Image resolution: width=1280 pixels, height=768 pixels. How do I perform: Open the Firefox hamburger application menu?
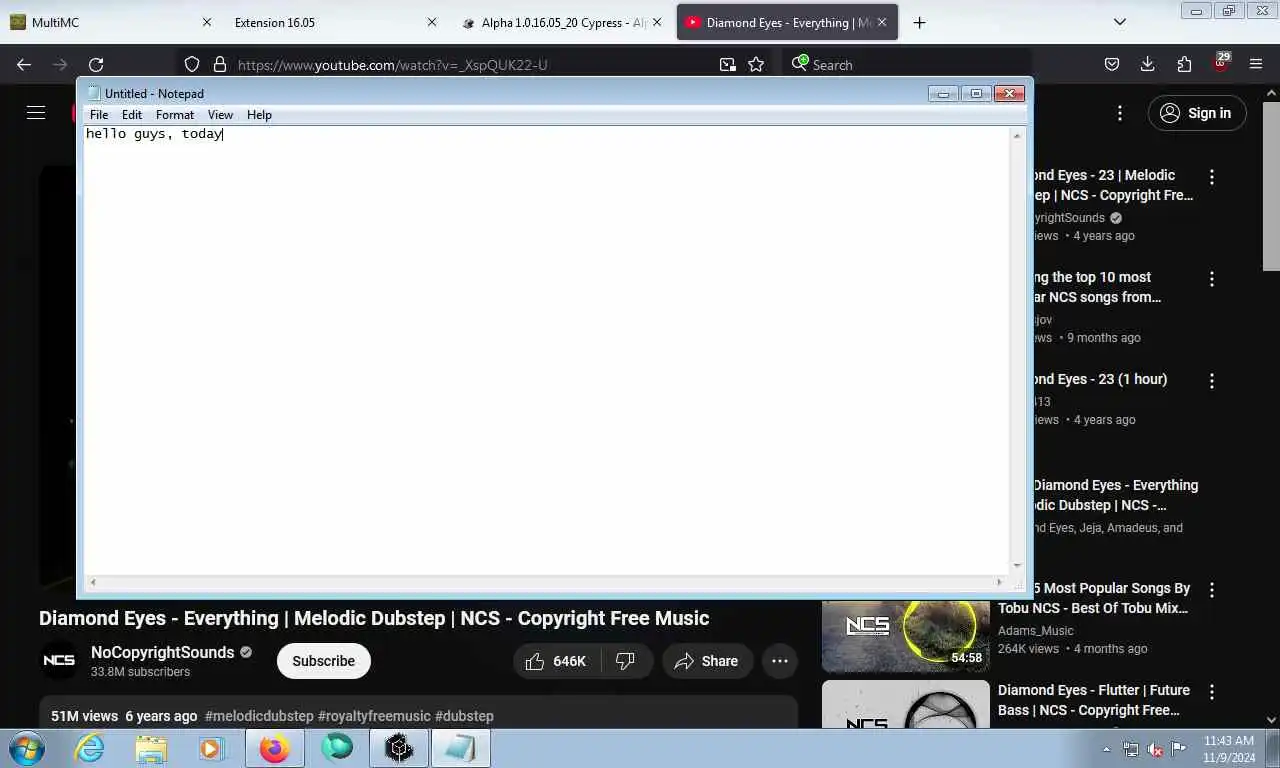tap(1256, 65)
